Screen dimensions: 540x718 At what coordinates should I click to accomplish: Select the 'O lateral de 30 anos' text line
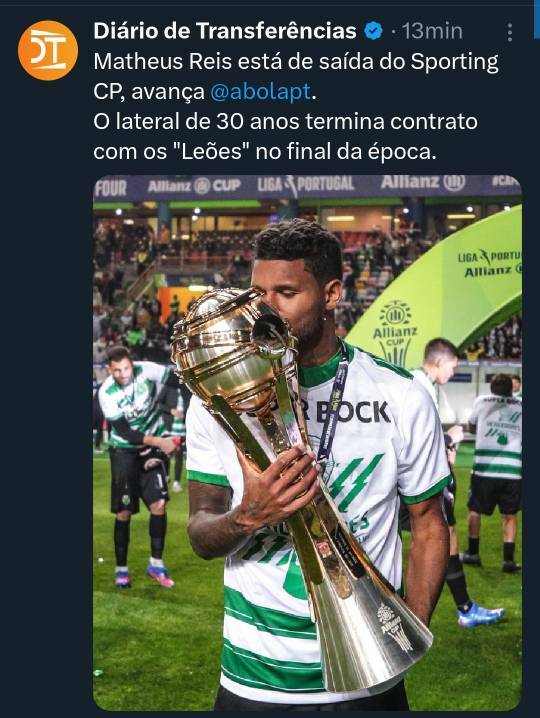(285, 122)
